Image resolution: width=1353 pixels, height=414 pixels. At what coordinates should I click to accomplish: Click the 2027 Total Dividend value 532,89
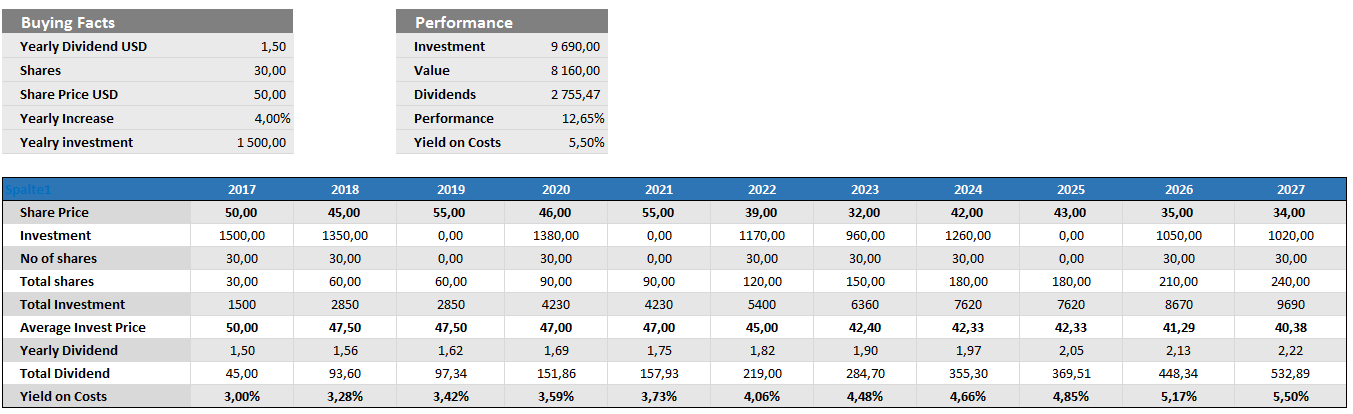pyautogui.click(x=1290, y=373)
